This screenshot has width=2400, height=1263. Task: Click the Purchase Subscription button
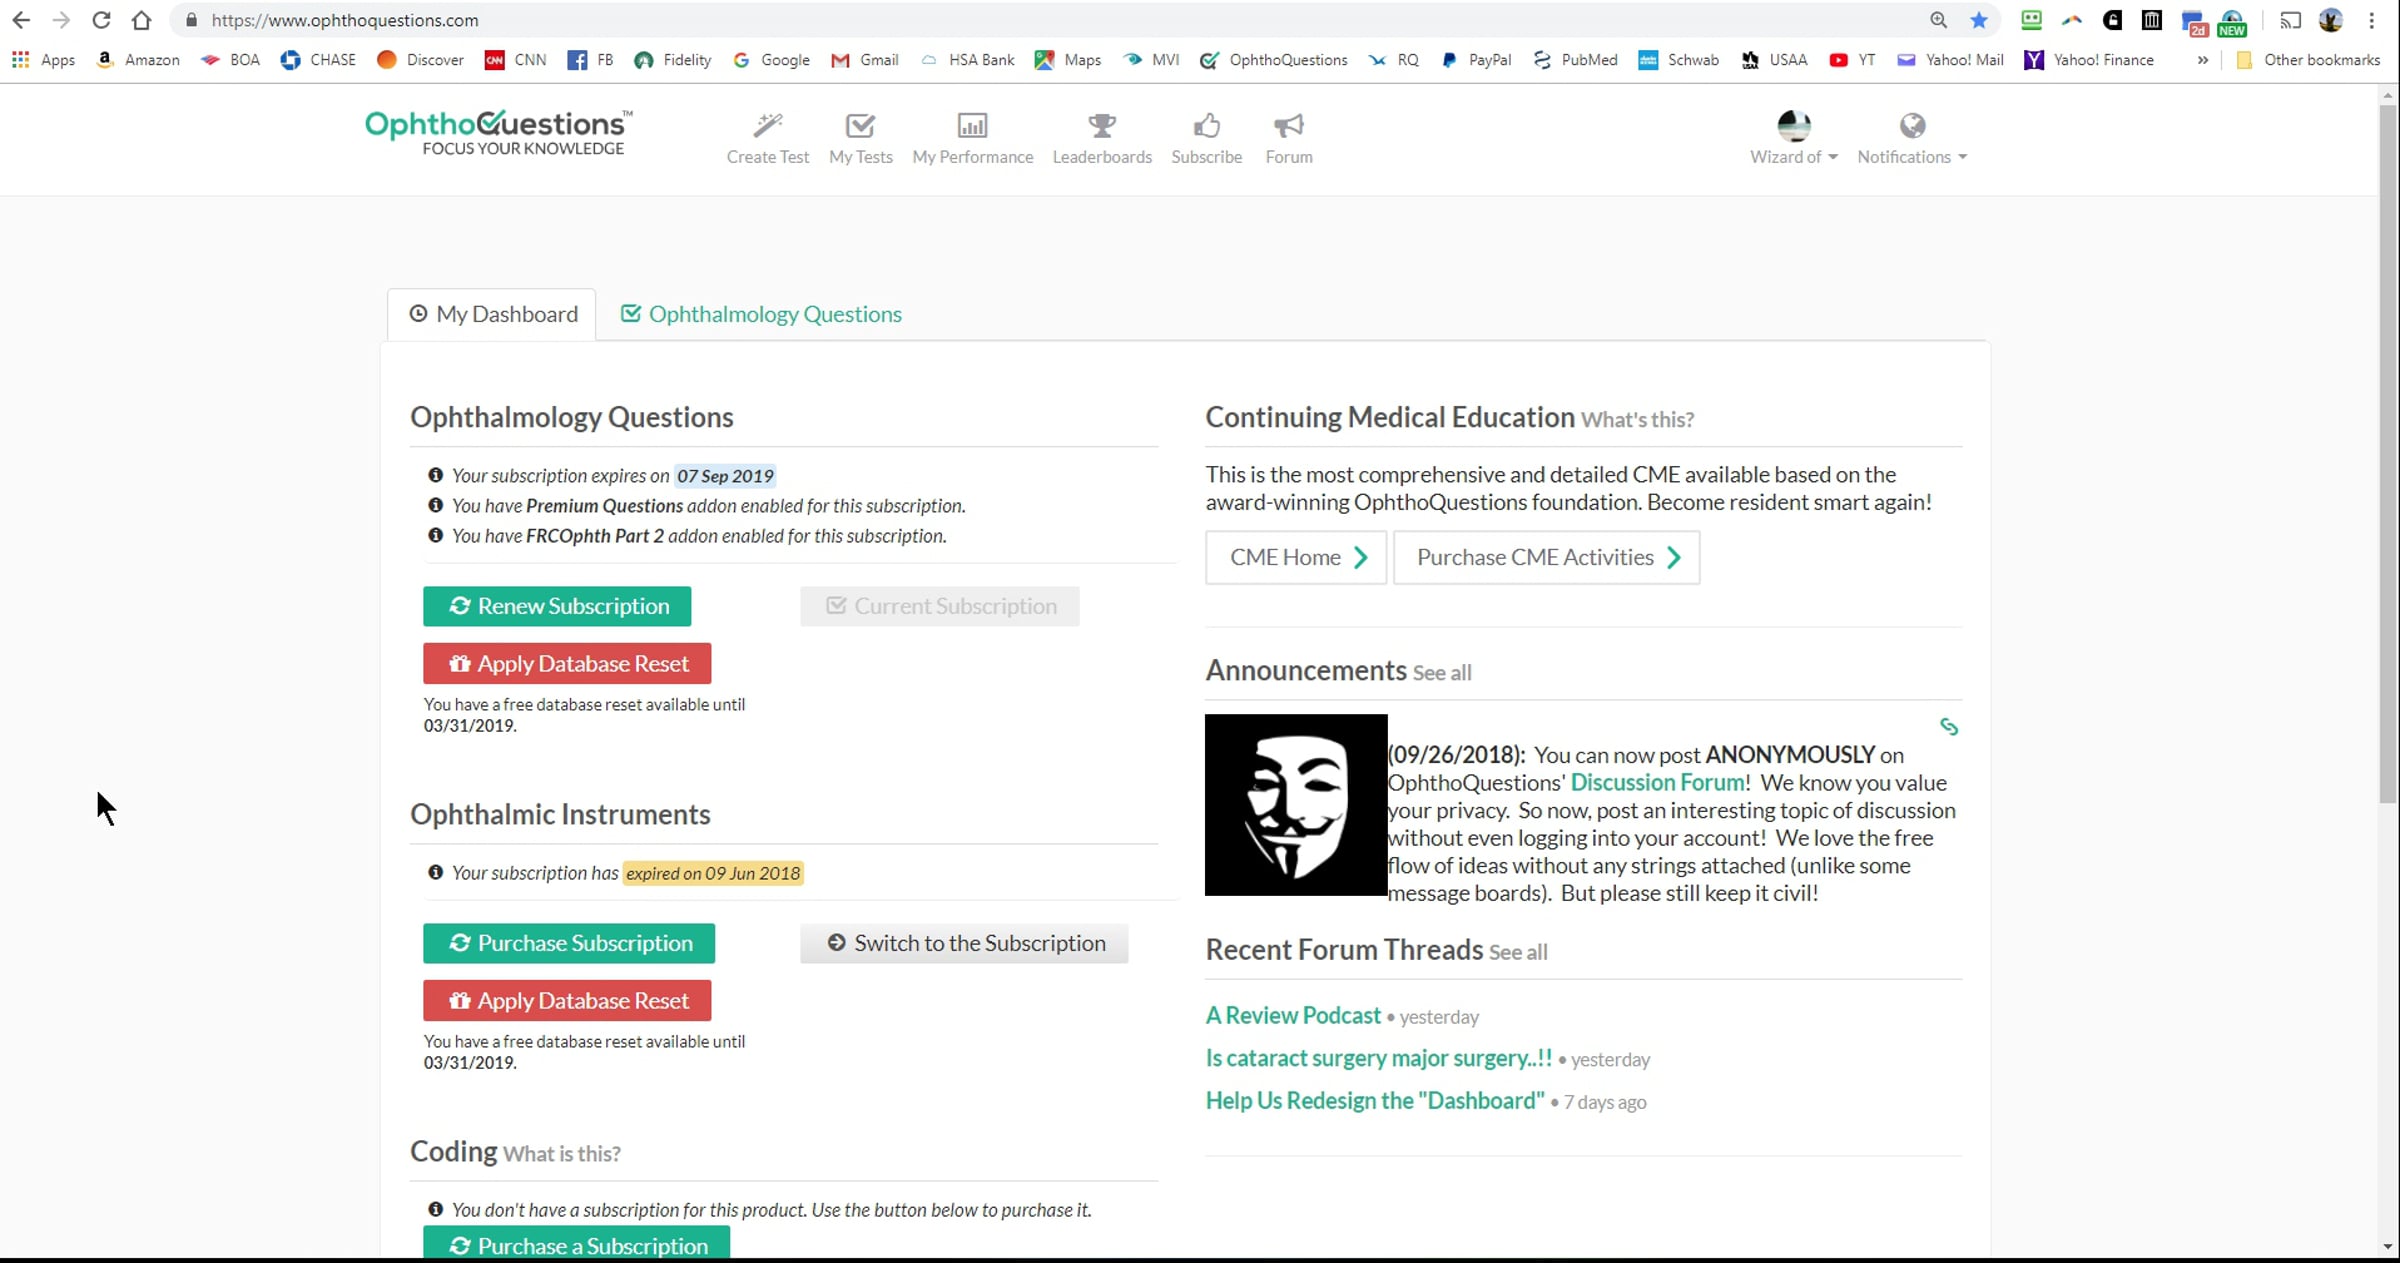[569, 943]
